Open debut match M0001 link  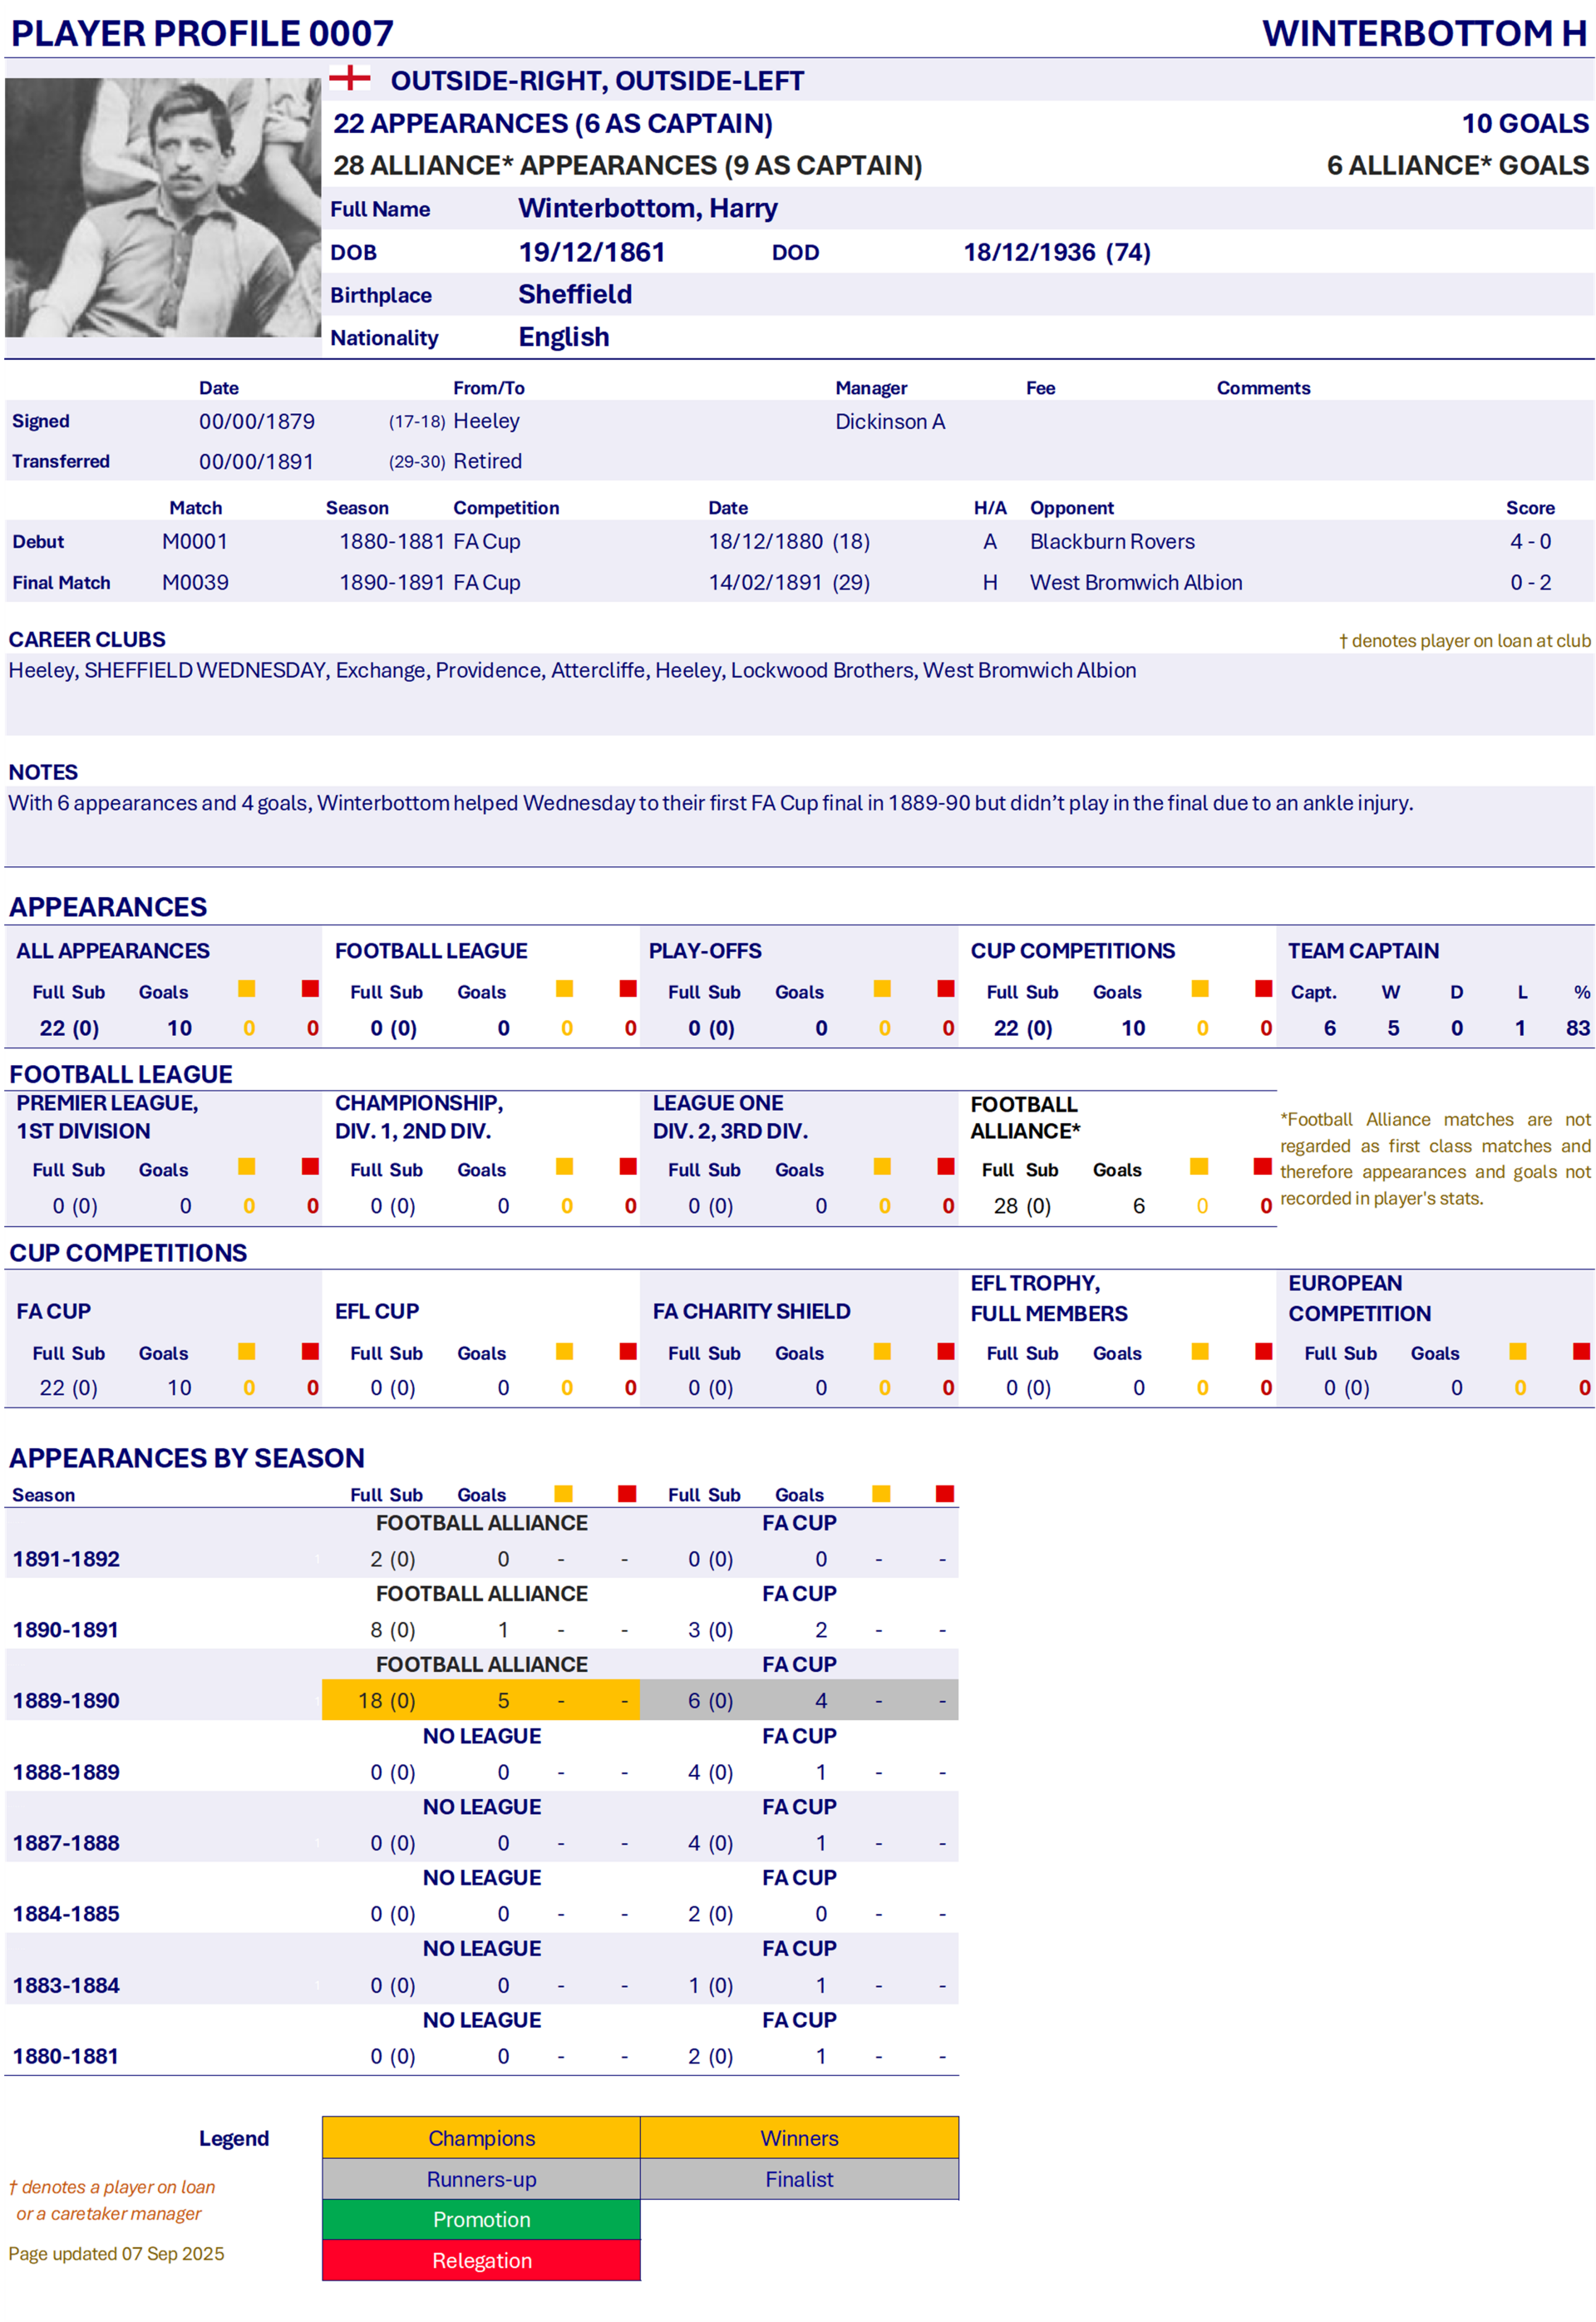click(x=195, y=542)
